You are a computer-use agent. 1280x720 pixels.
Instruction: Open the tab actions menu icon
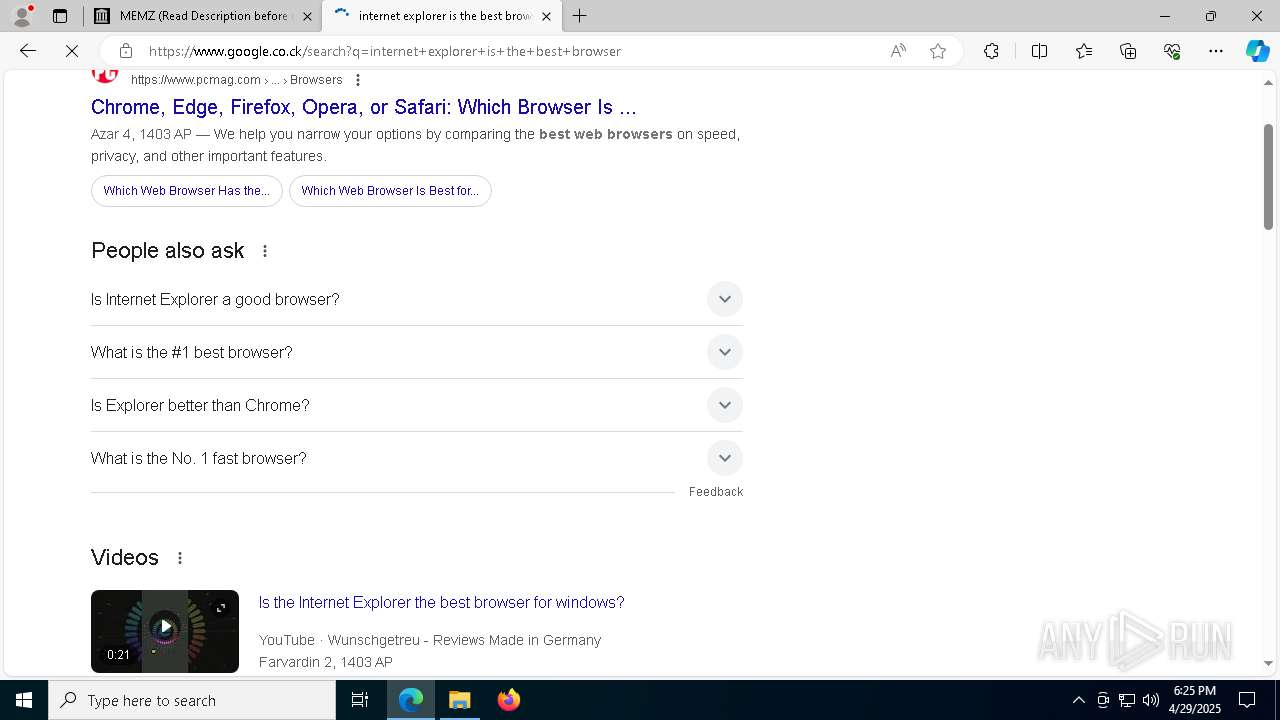[x=60, y=16]
